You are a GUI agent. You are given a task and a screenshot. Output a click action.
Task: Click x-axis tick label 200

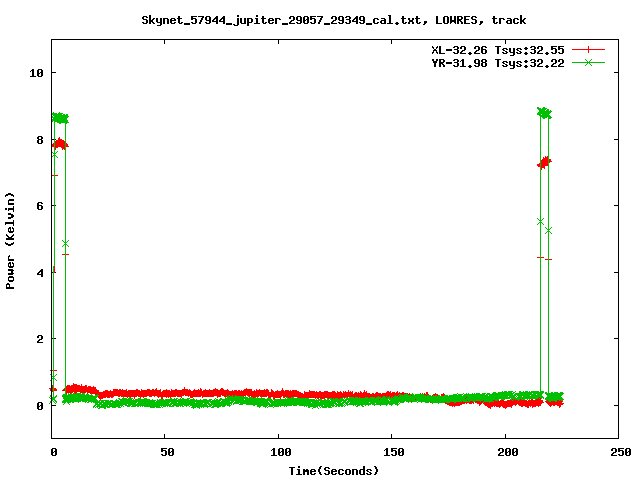point(508,452)
